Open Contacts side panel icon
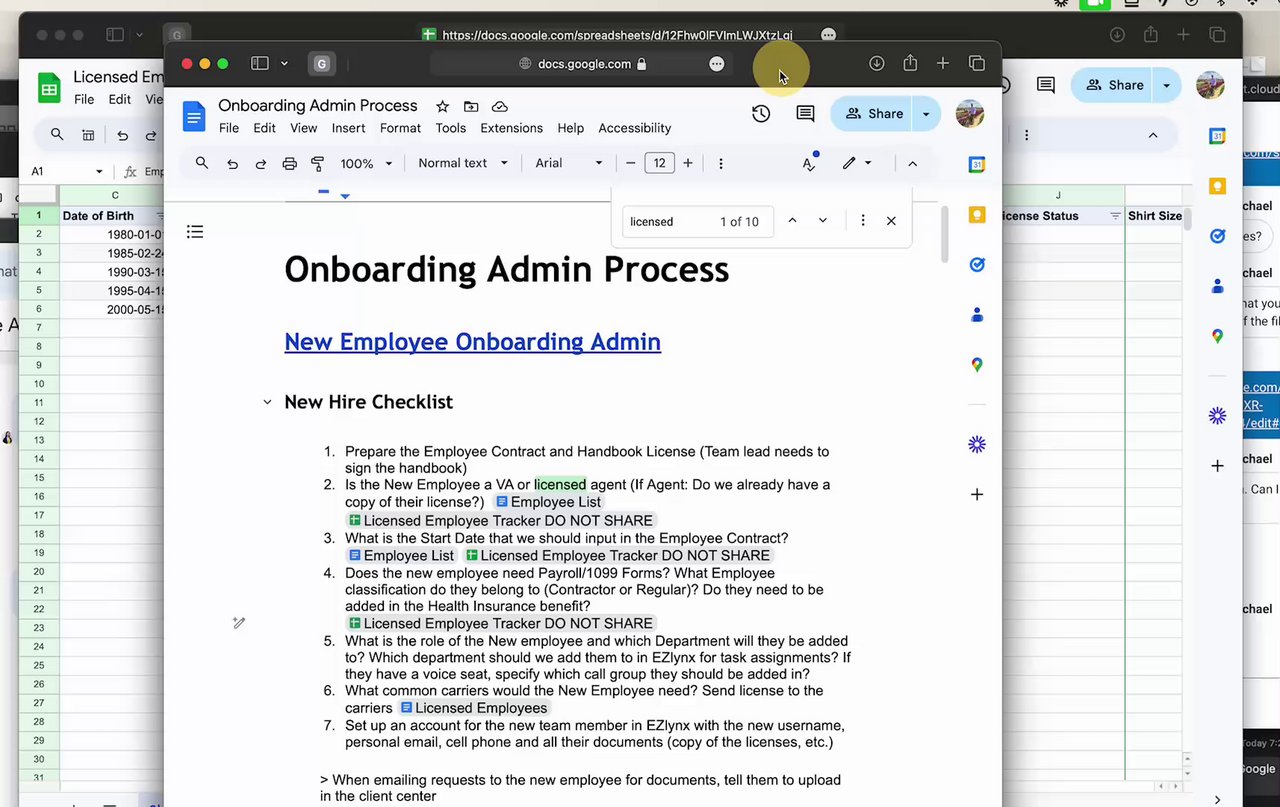 pyautogui.click(x=977, y=315)
